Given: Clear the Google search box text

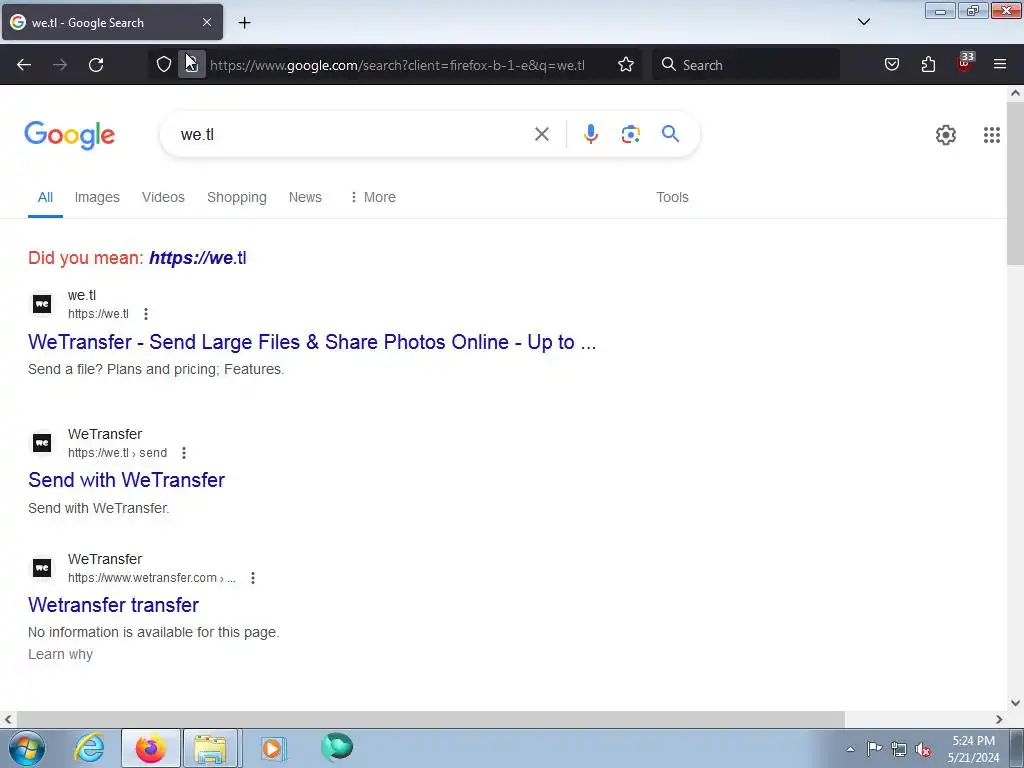Looking at the screenshot, I should tap(541, 134).
